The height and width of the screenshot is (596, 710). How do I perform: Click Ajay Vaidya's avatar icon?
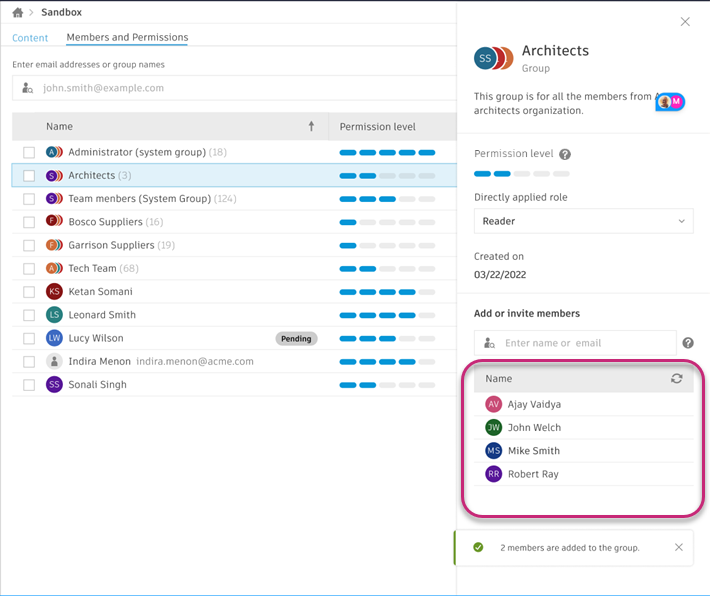493,404
